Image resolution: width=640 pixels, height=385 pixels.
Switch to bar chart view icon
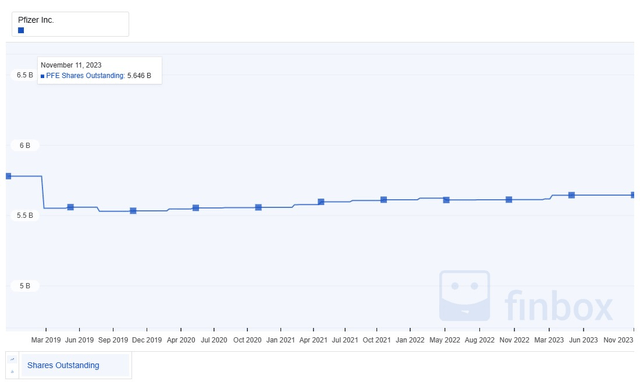[12, 372]
